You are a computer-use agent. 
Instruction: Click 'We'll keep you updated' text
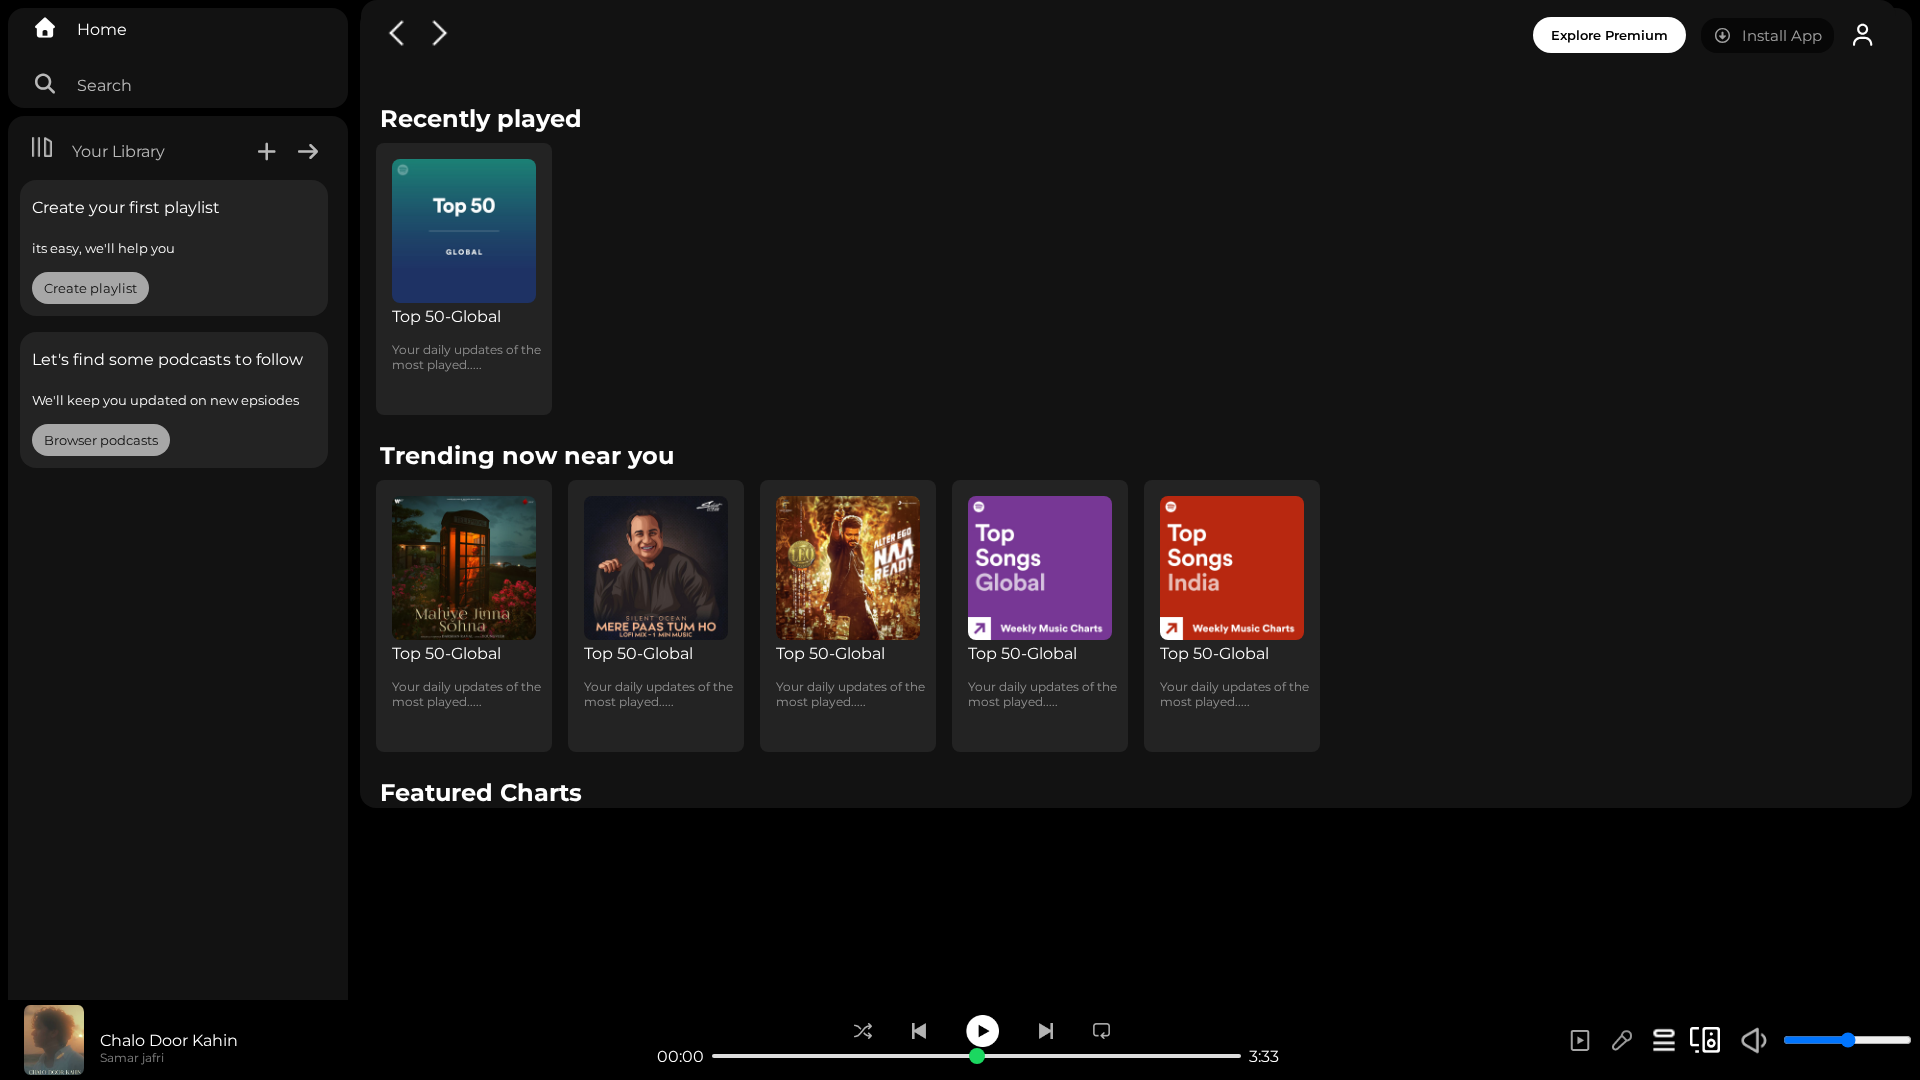coord(165,401)
